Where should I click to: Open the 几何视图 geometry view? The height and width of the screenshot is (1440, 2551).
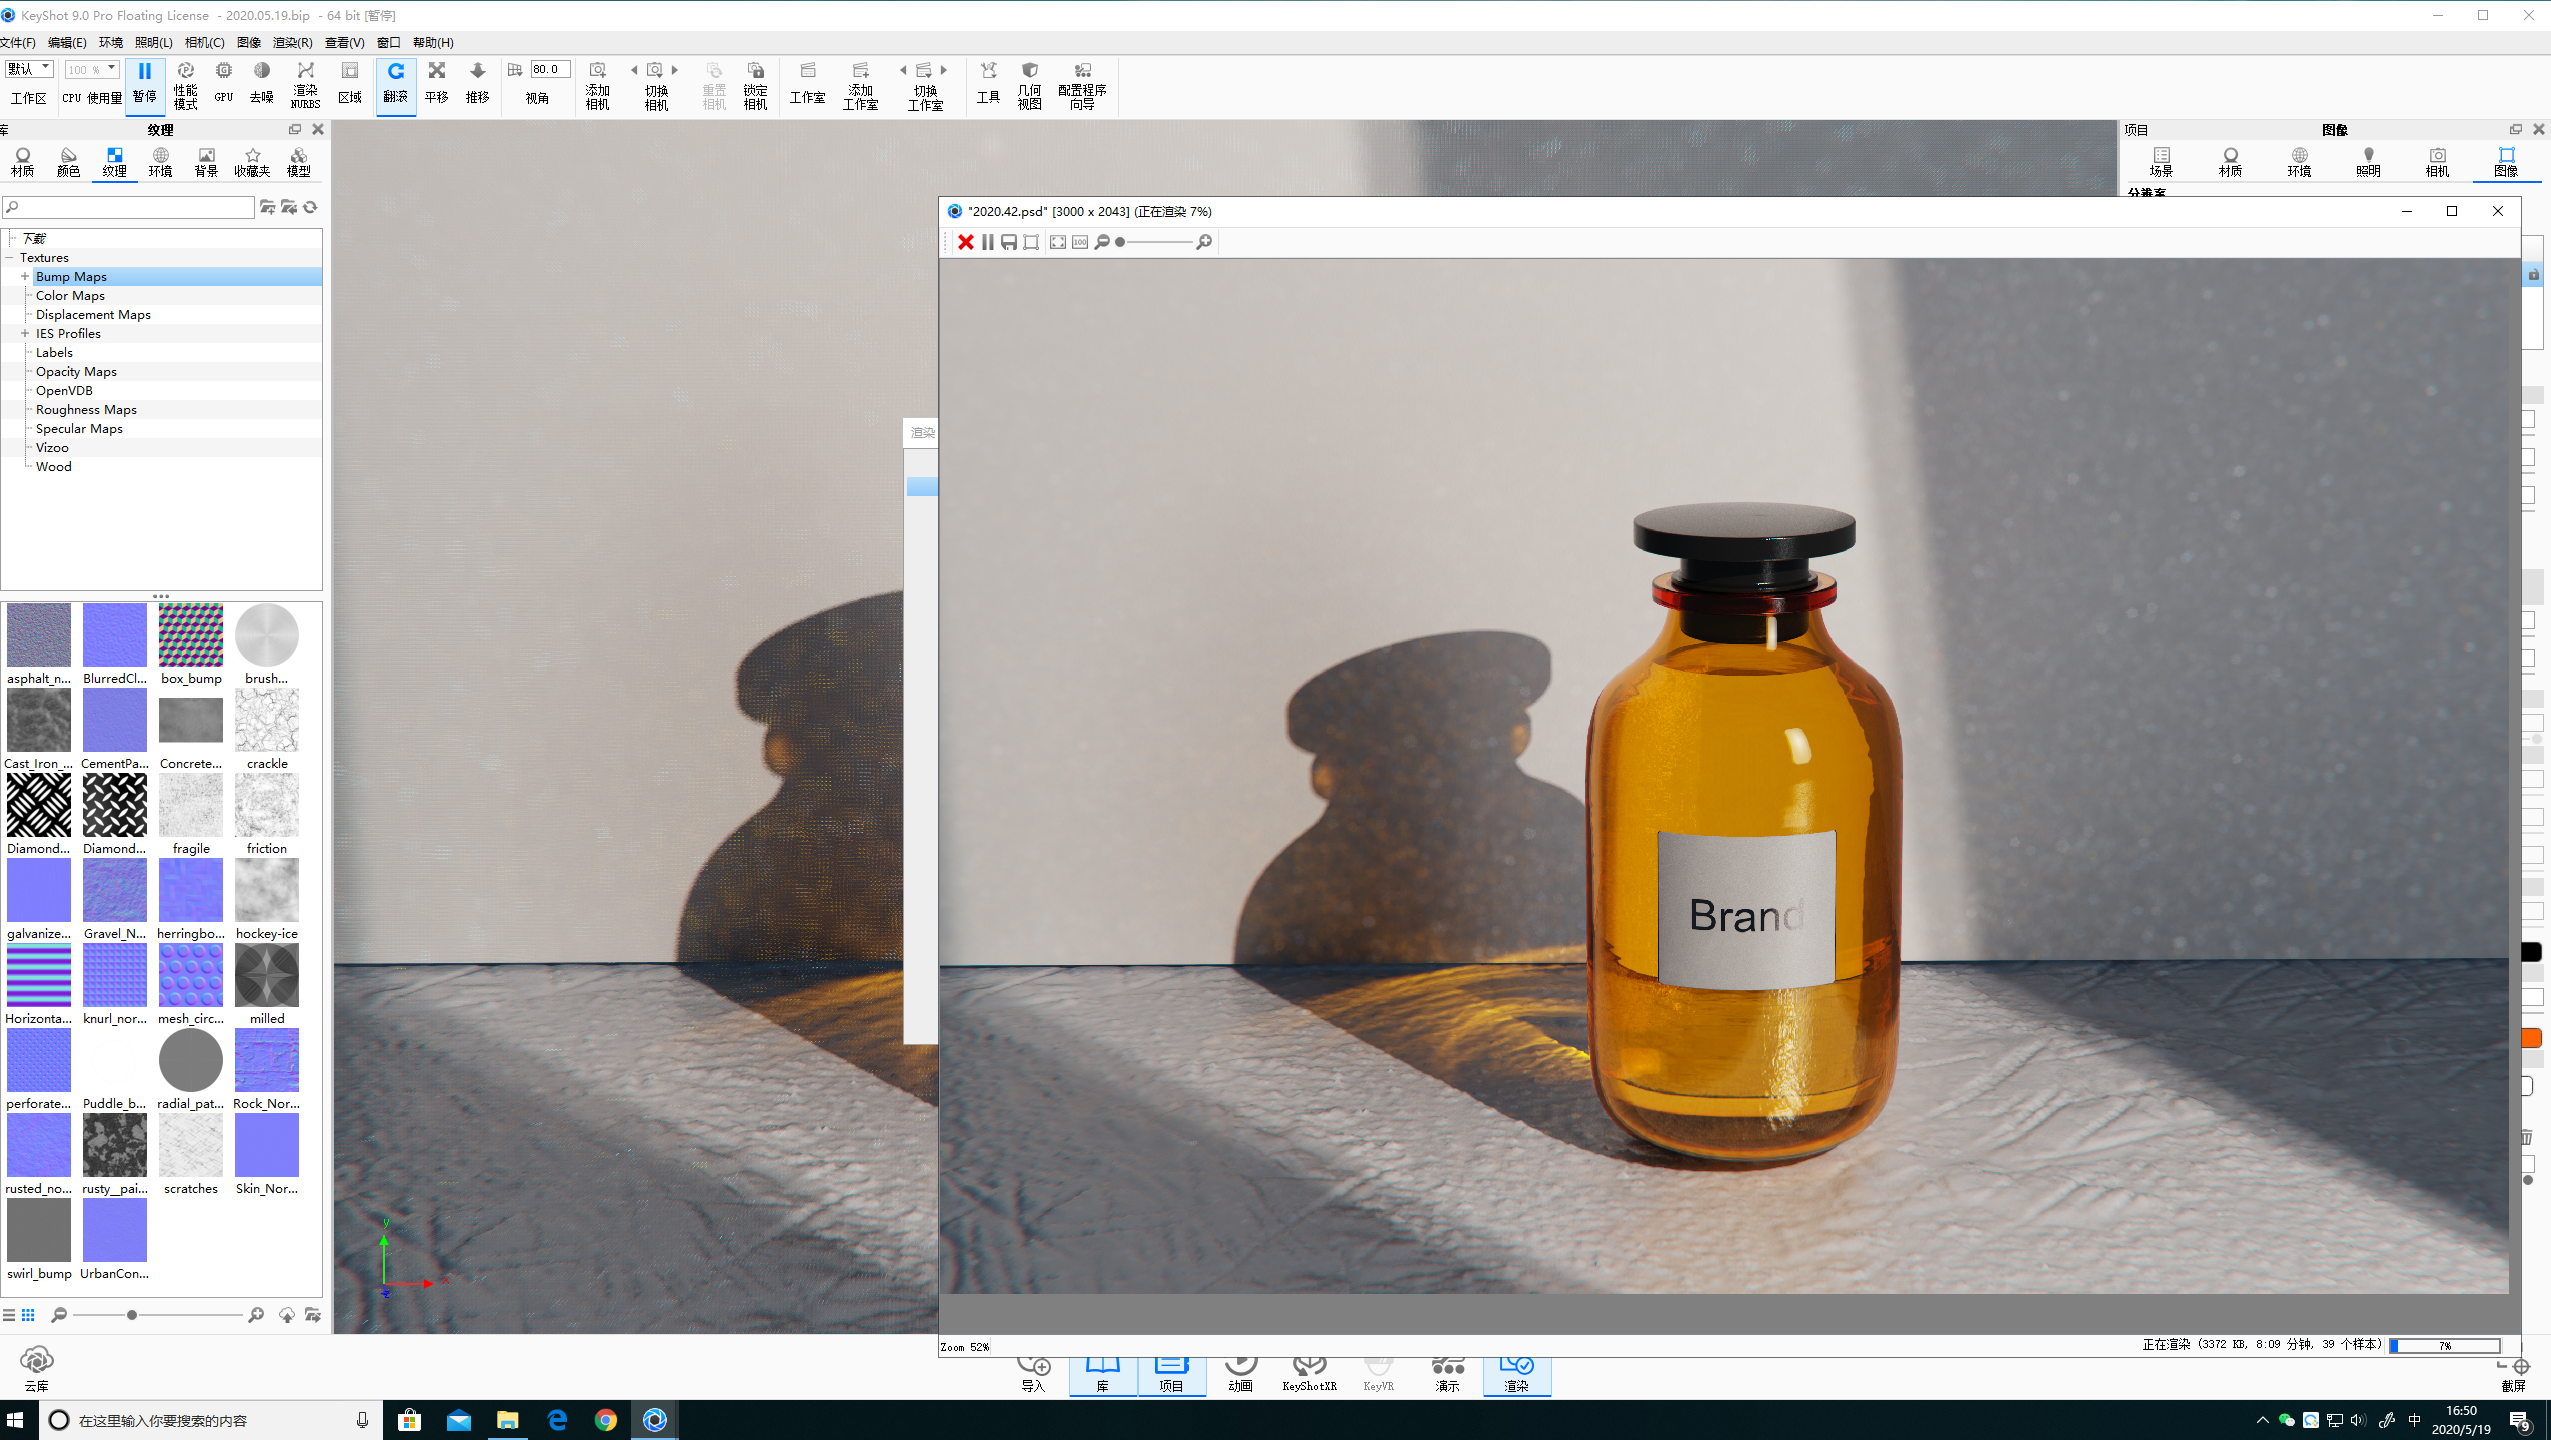(1028, 85)
